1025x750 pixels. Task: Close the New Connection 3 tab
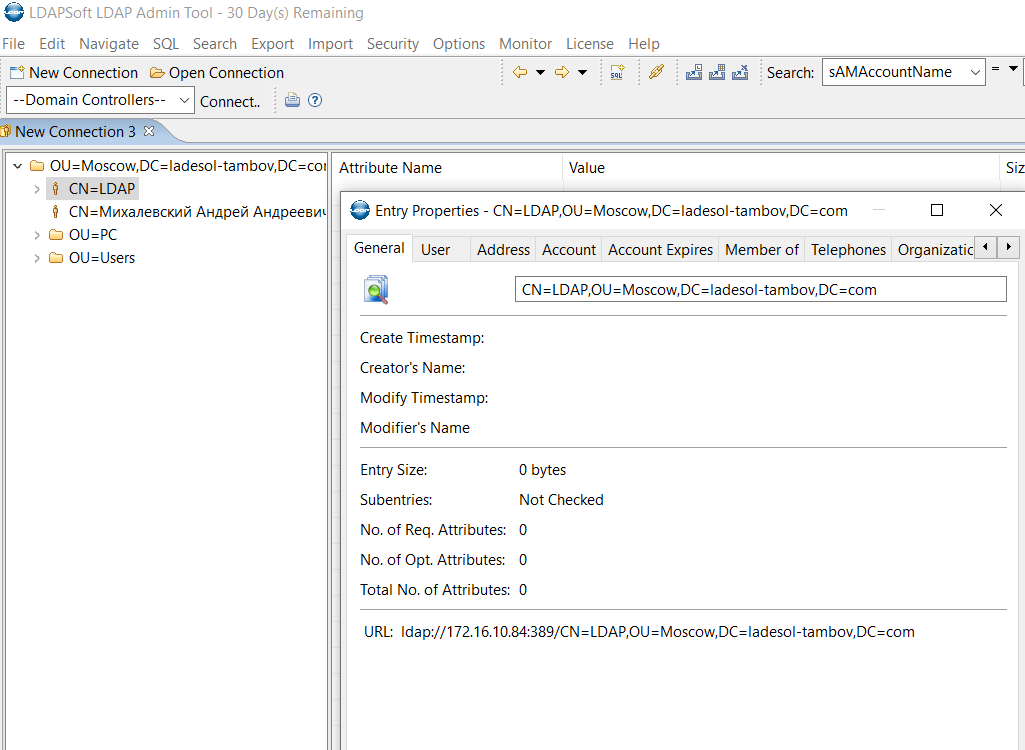tap(149, 131)
